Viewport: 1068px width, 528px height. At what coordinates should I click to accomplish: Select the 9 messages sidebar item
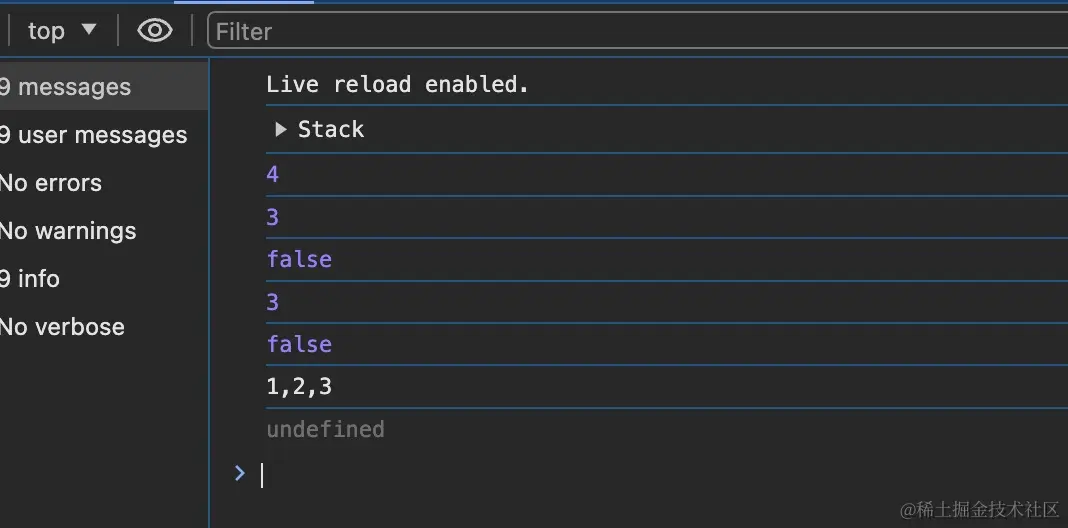pyautogui.click(x=66, y=87)
